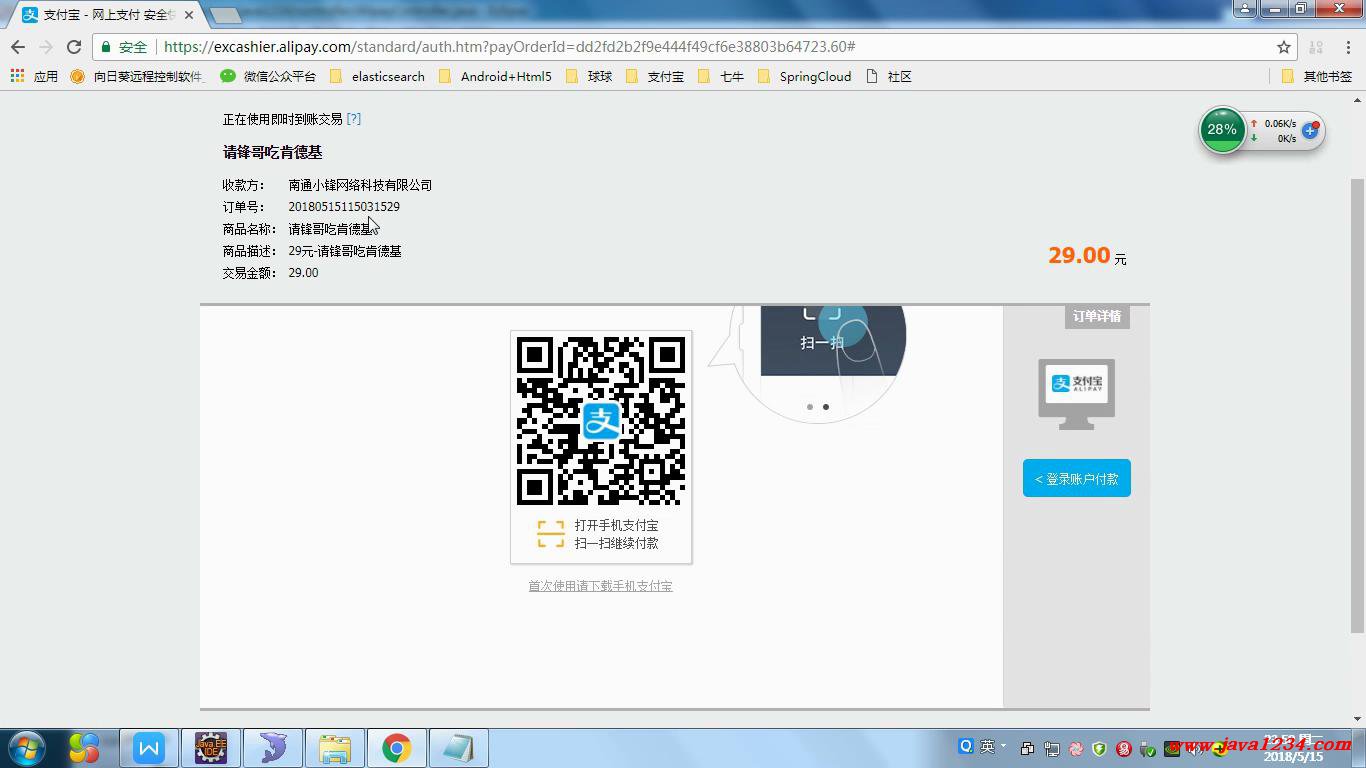Open the dolphin taskbar app

[273, 748]
